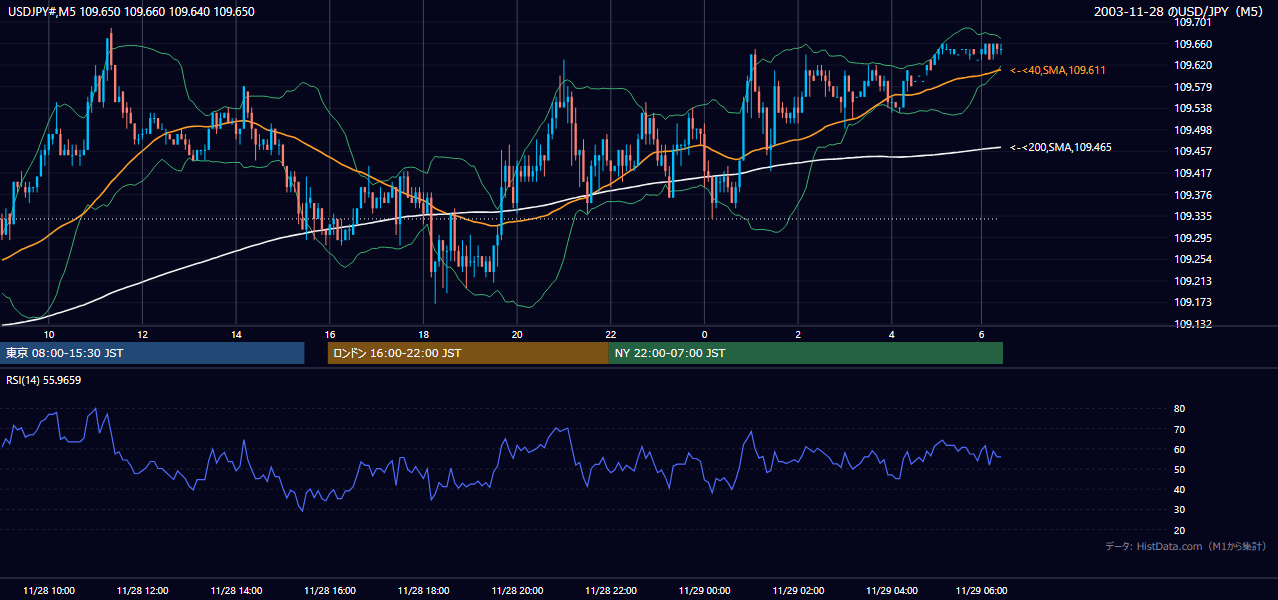Select the 40 SMA 109.611 label

coord(1058,70)
